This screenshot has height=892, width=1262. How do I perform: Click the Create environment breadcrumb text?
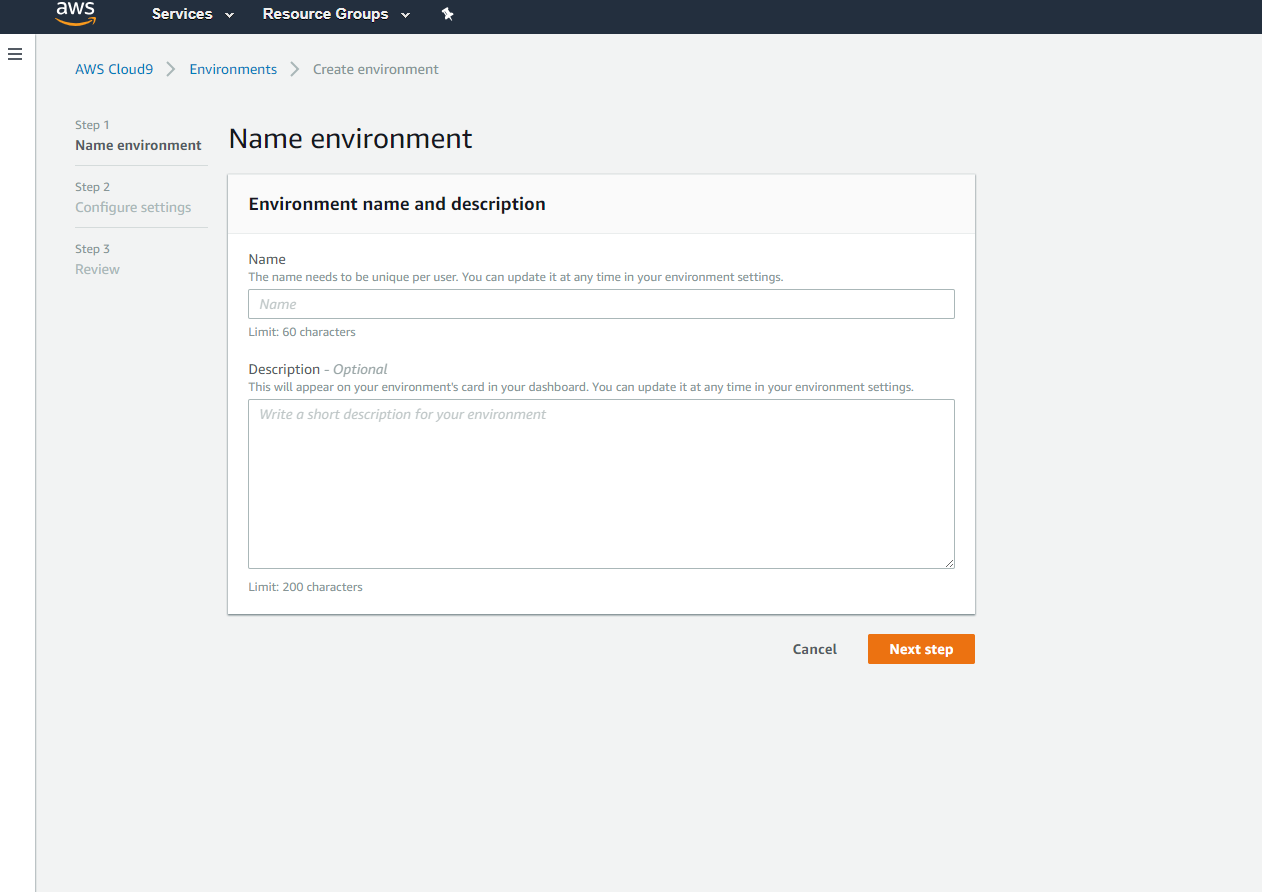point(375,69)
